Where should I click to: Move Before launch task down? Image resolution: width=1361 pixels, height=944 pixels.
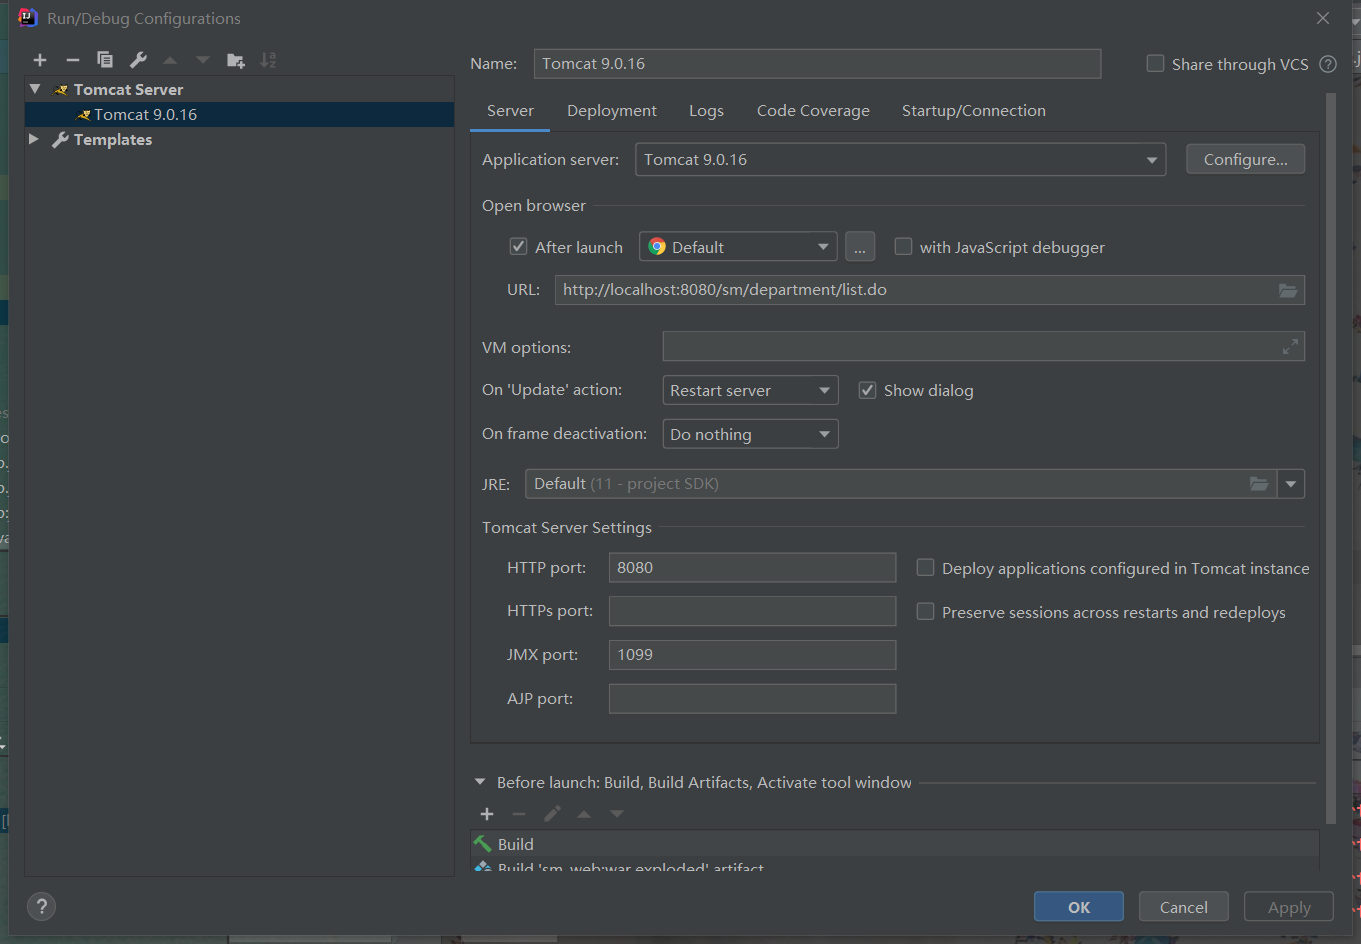pyautogui.click(x=617, y=814)
